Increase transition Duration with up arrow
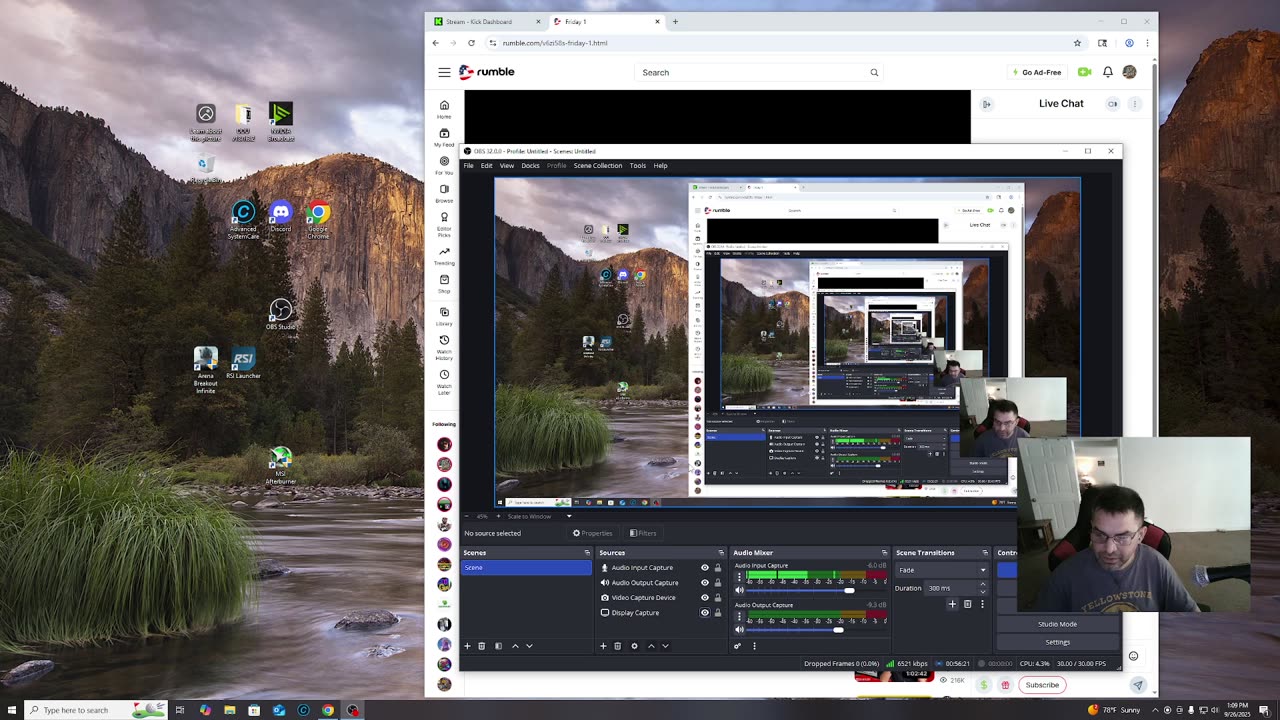Image resolution: width=1280 pixels, height=720 pixels. click(982, 584)
